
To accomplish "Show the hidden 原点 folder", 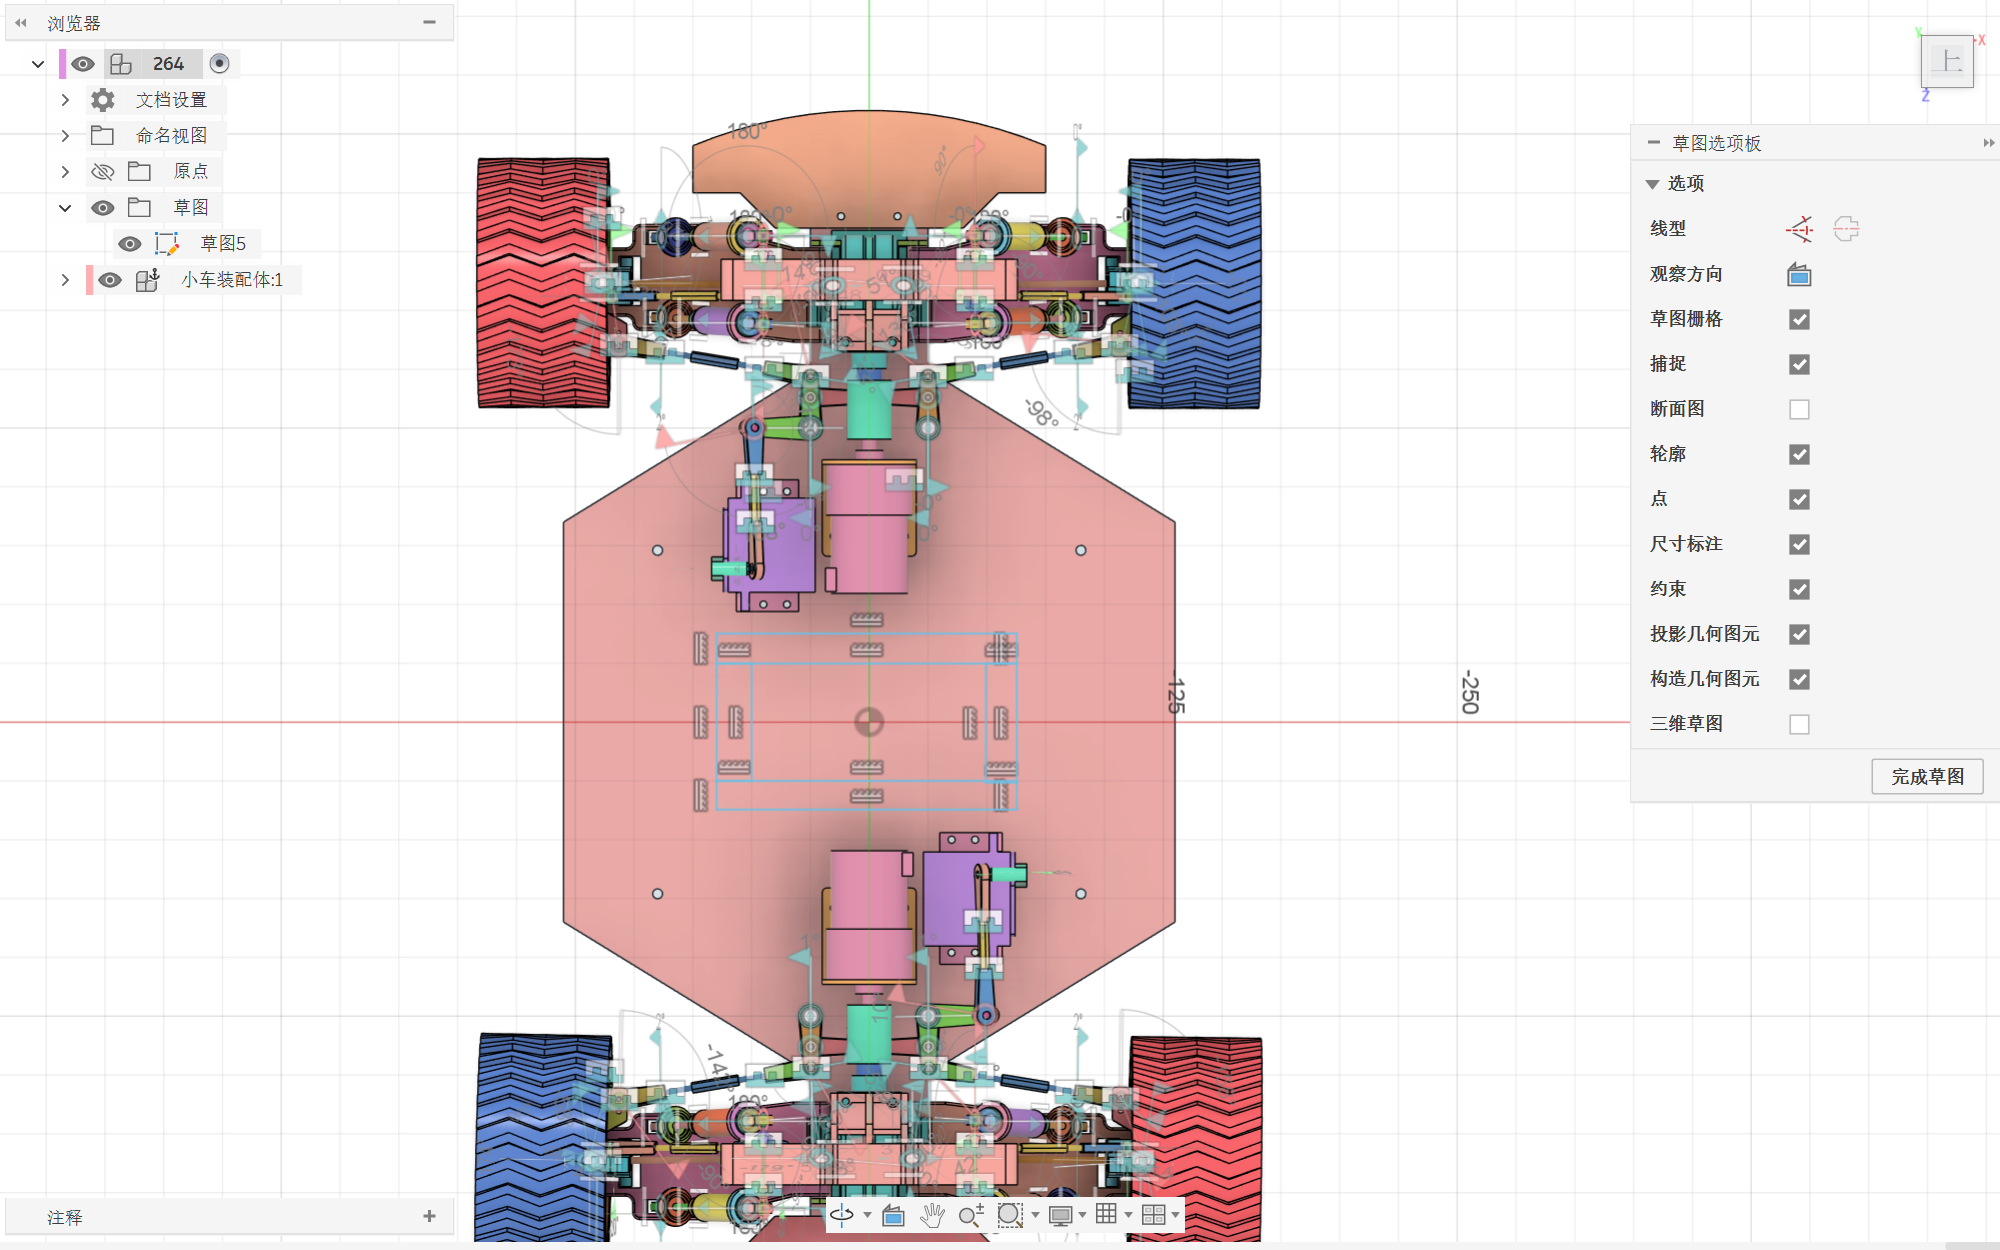I will pyautogui.click(x=102, y=172).
